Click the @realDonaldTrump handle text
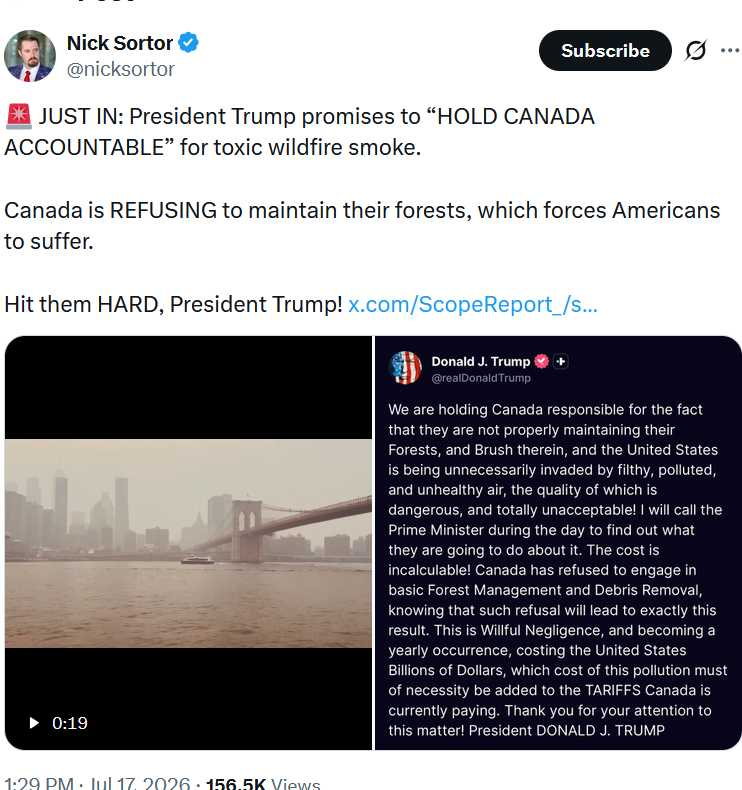This screenshot has height=790, width=742. pos(481,378)
